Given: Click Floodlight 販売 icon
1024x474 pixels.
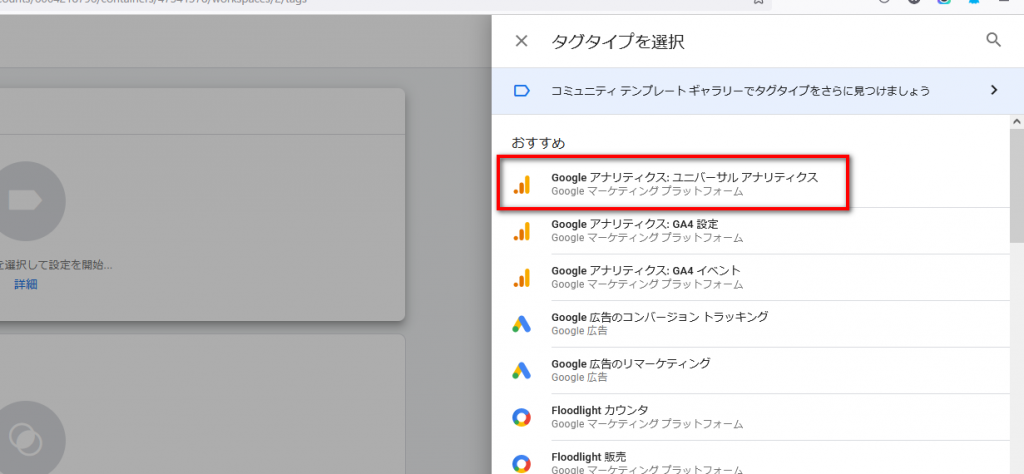Looking at the screenshot, I should [x=521, y=464].
